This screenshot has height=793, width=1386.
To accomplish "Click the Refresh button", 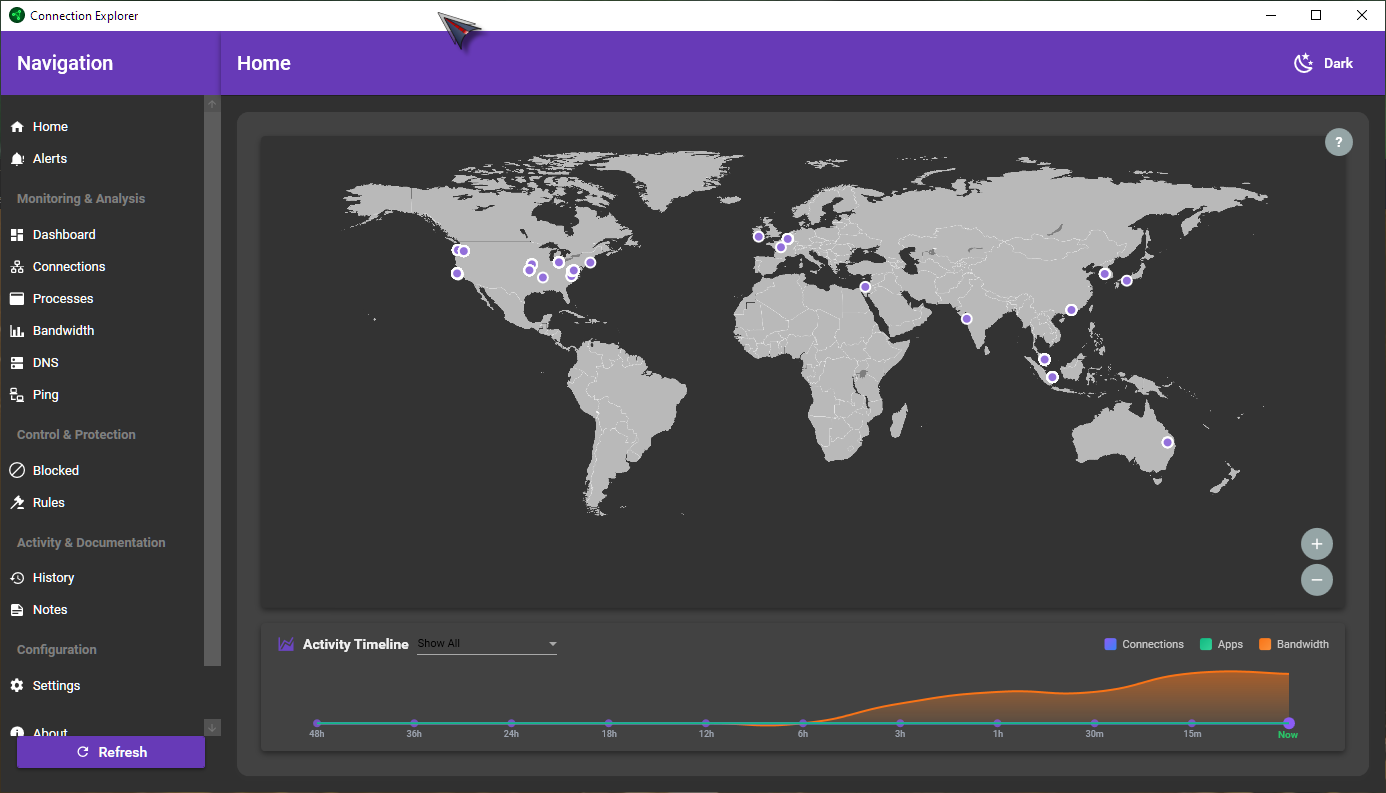I will tap(111, 752).
